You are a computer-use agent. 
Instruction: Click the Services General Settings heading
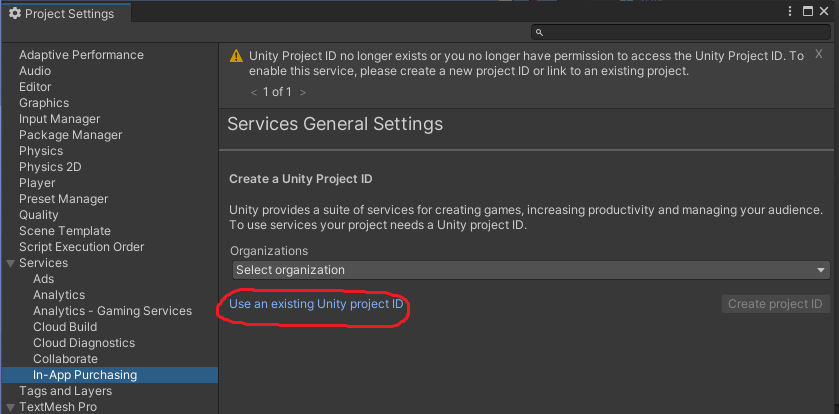[x=335, y=124]
